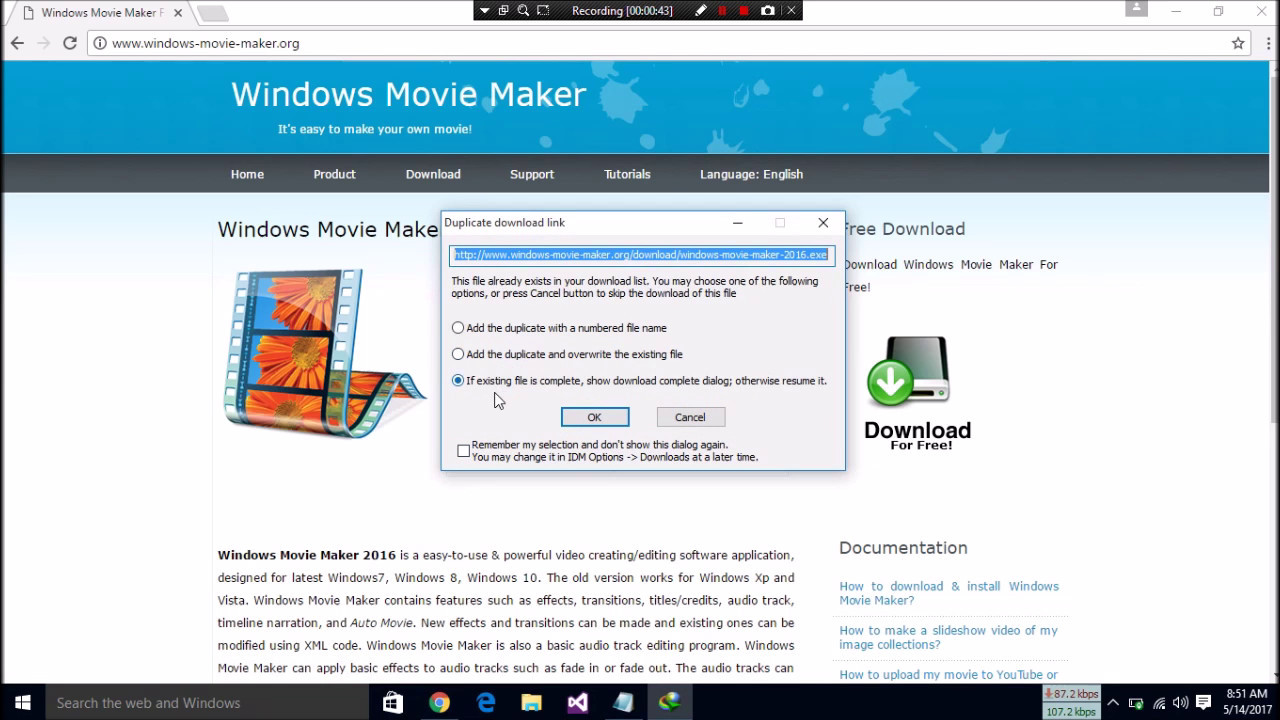Click the site info icon in address bar

click(99, 43)
